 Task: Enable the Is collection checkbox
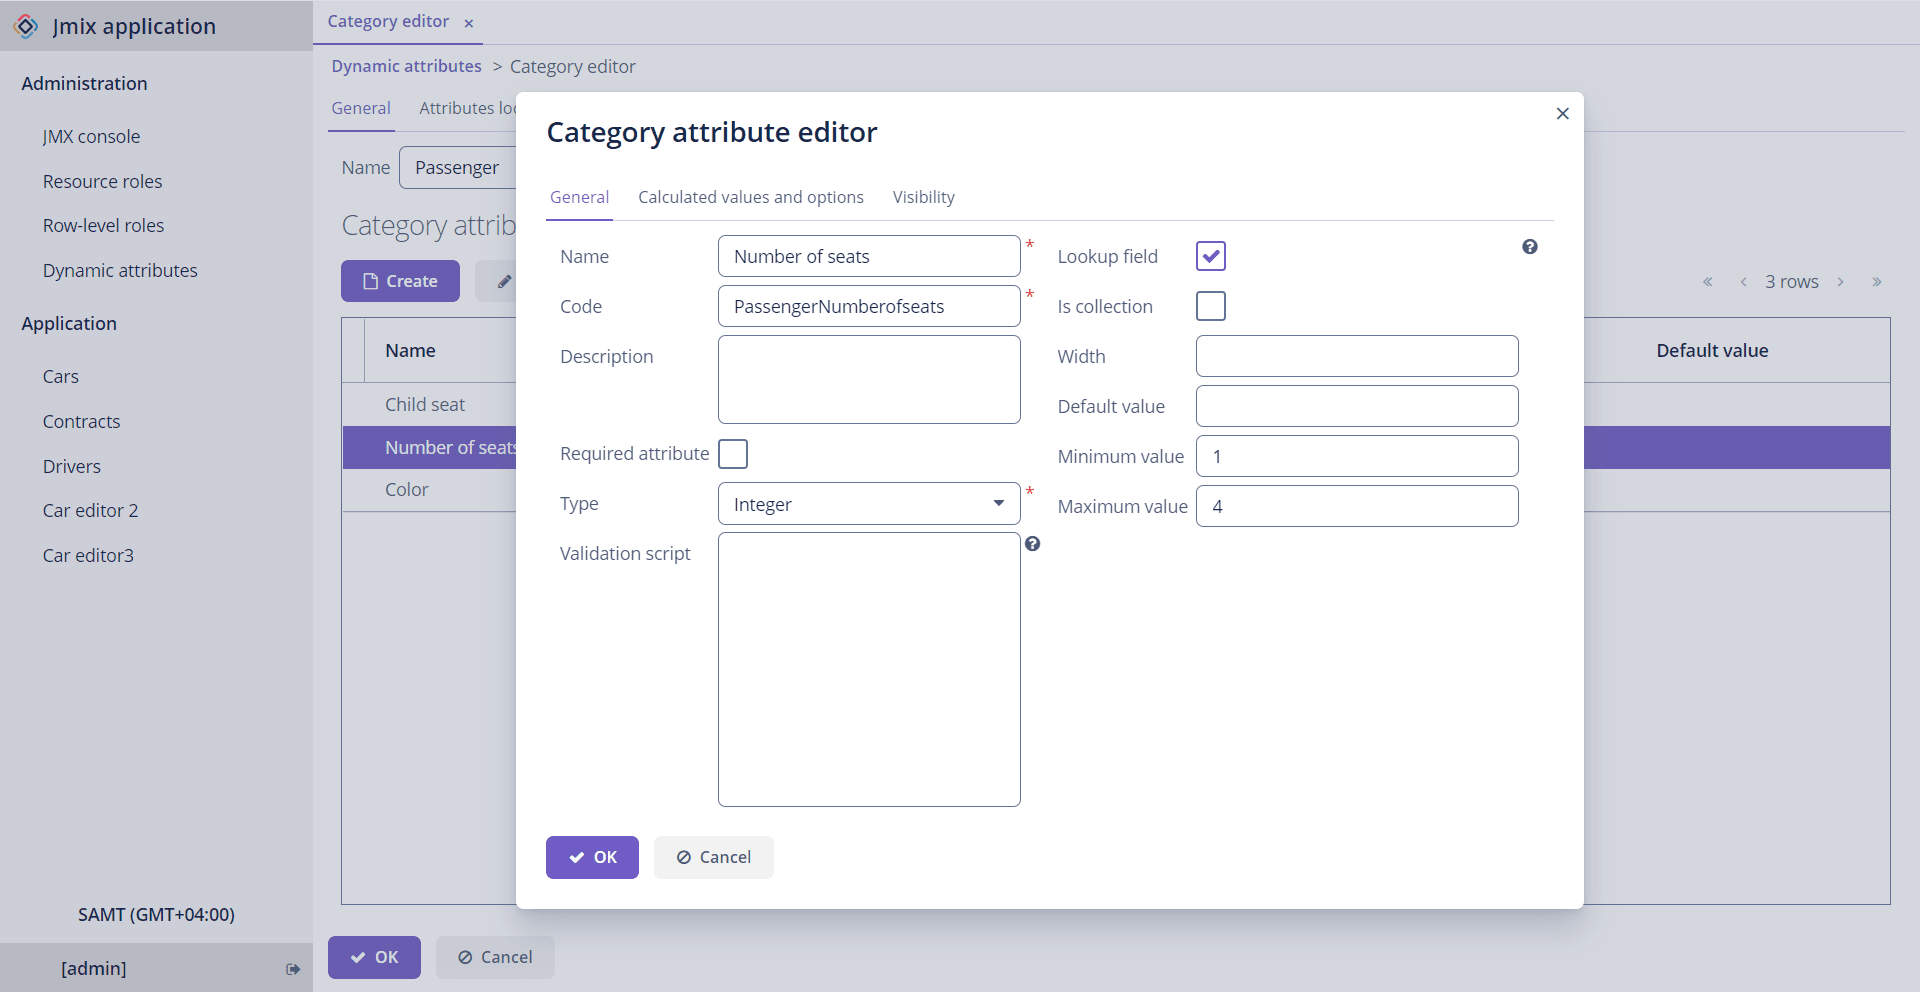1210,307
